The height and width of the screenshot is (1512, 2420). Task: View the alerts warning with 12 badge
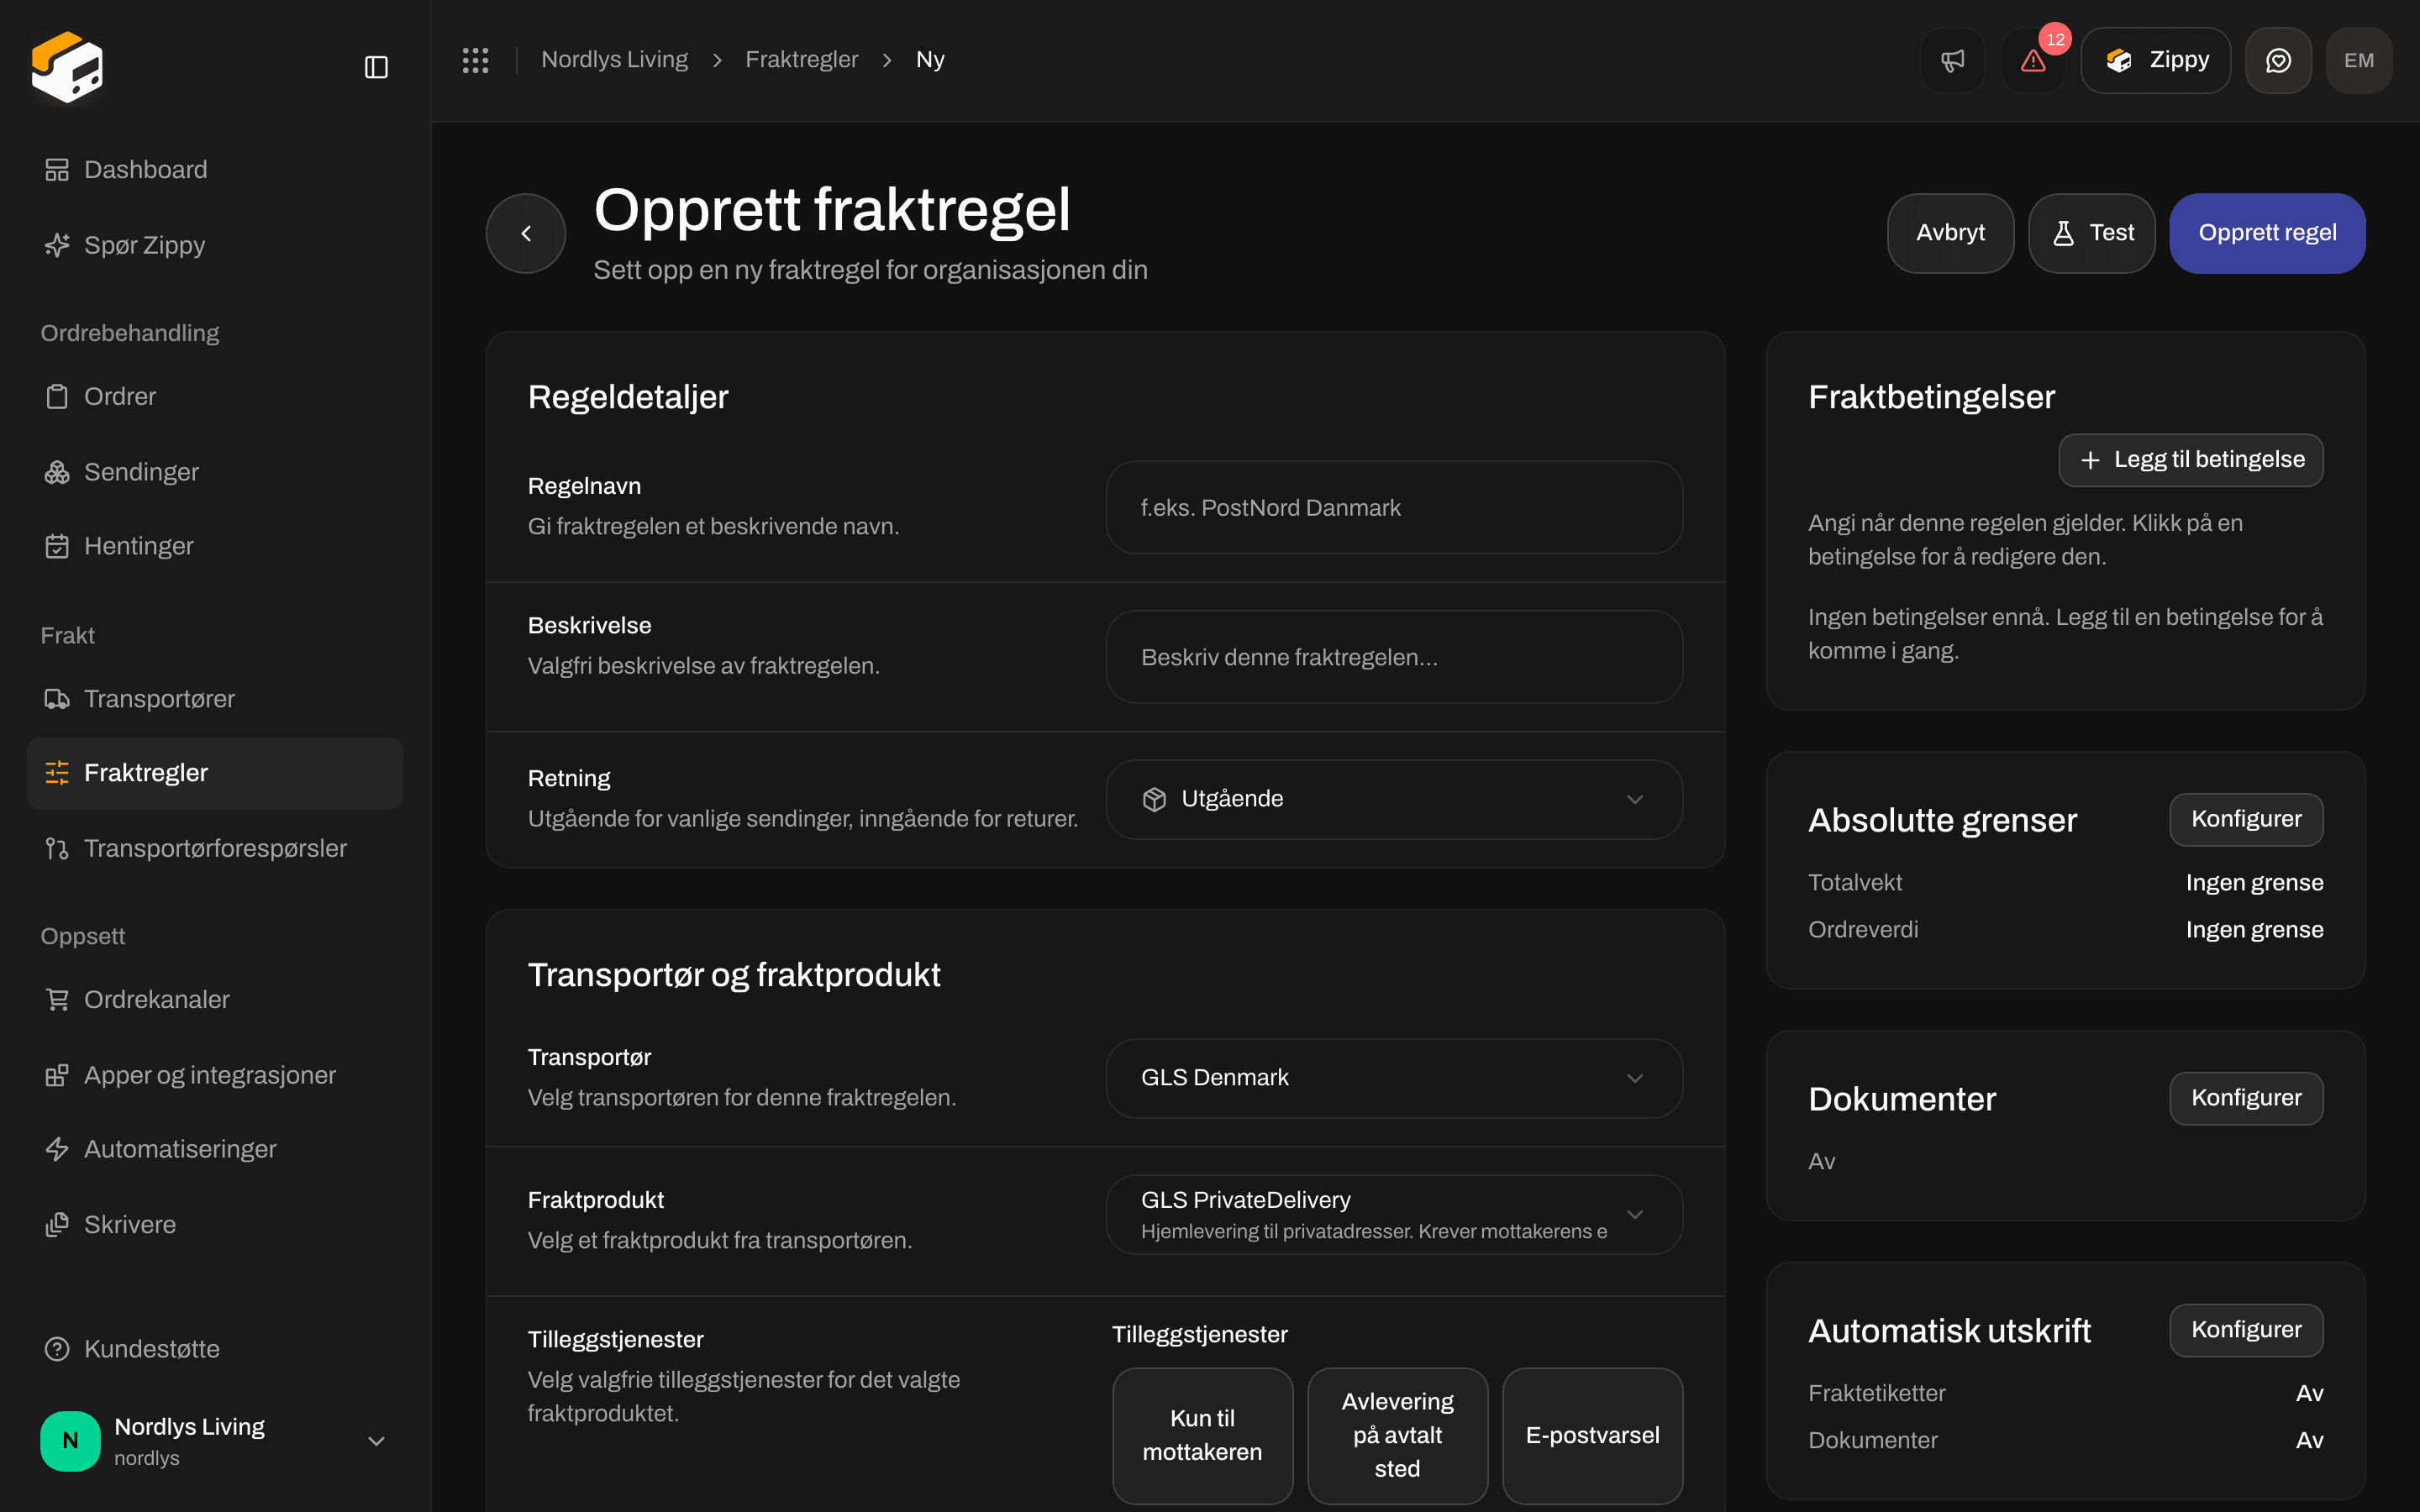2033,60
